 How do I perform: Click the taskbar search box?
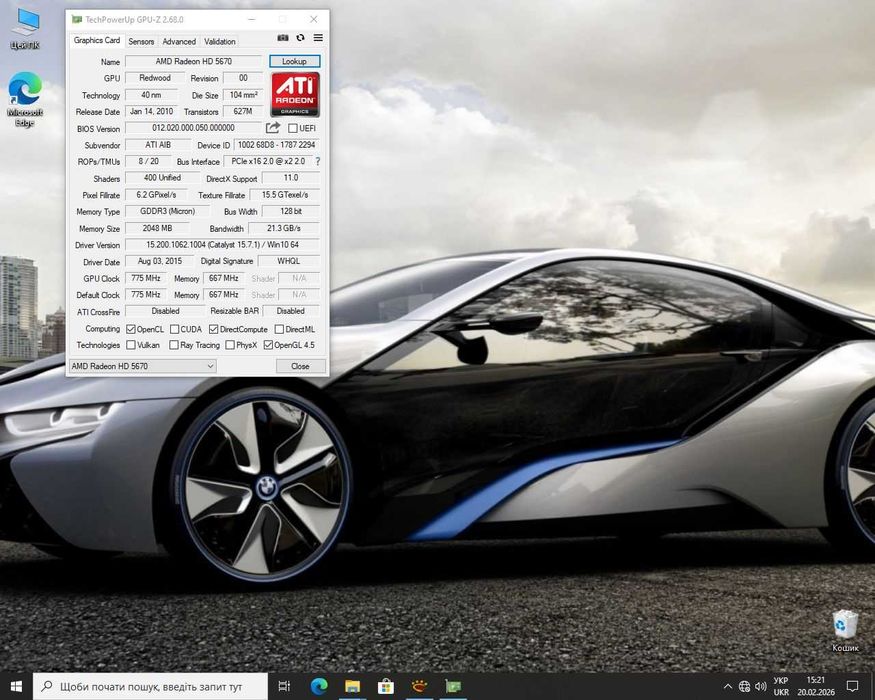[151, 687]
